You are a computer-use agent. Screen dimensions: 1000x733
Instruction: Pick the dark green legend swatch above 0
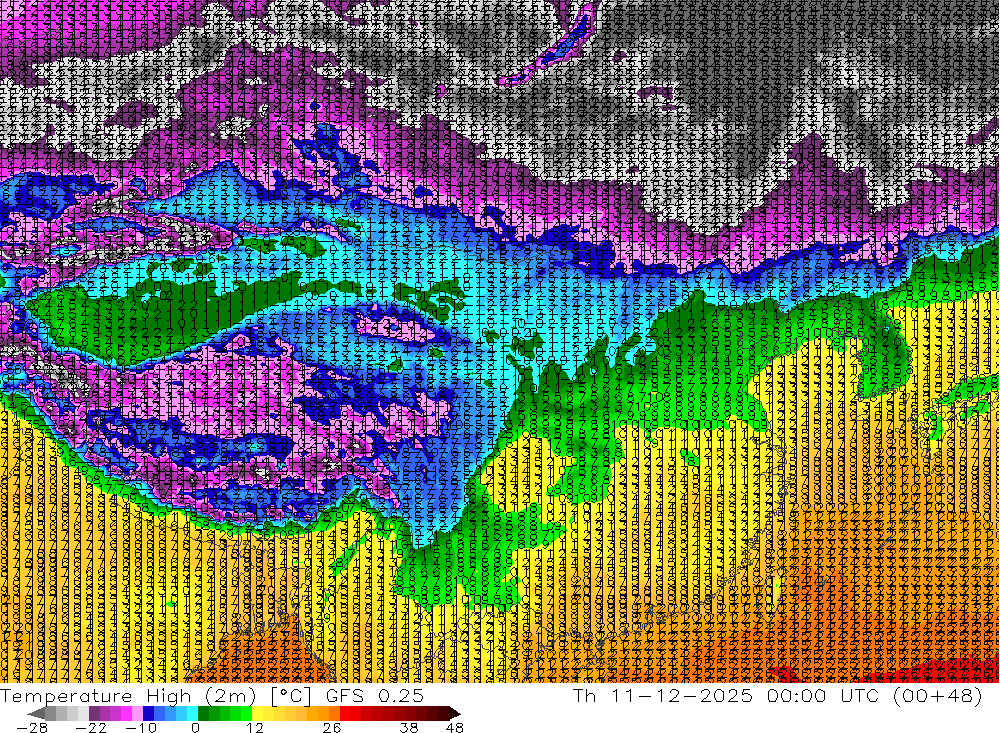point(203,714)
